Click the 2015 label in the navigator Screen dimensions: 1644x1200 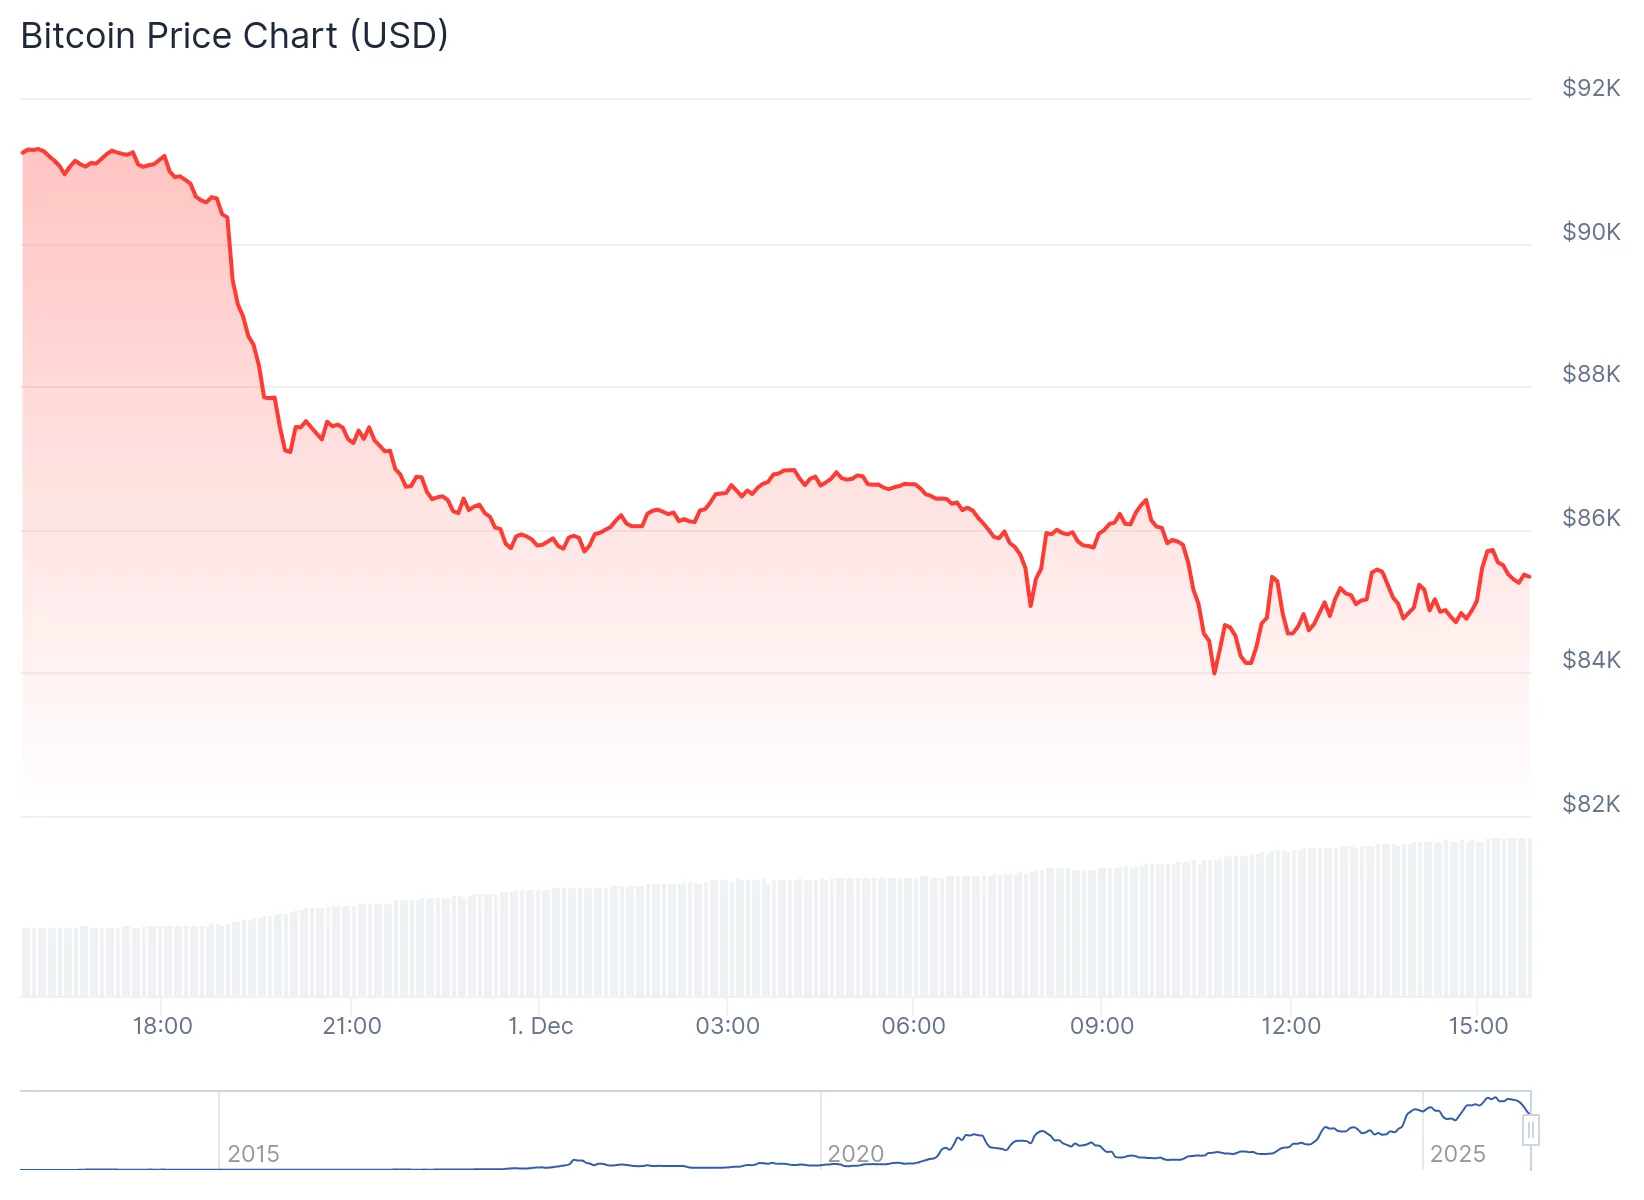[253, 1154]
